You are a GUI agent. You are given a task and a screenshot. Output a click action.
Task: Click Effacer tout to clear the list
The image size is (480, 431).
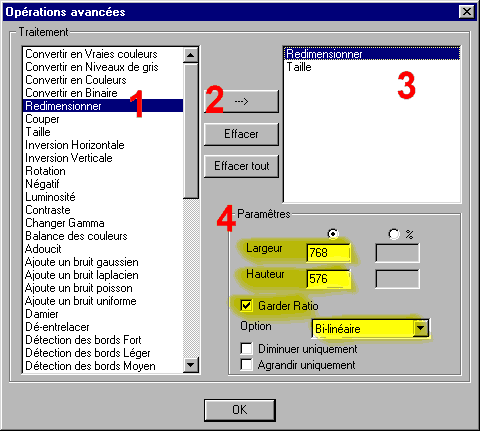[x=241, y=166]
